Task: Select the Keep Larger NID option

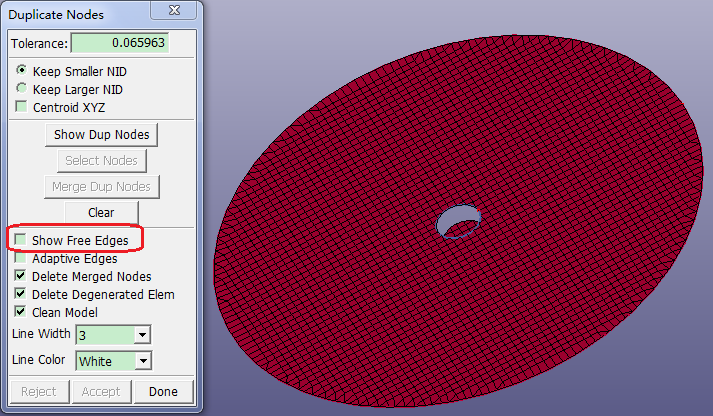Action: 21,89
